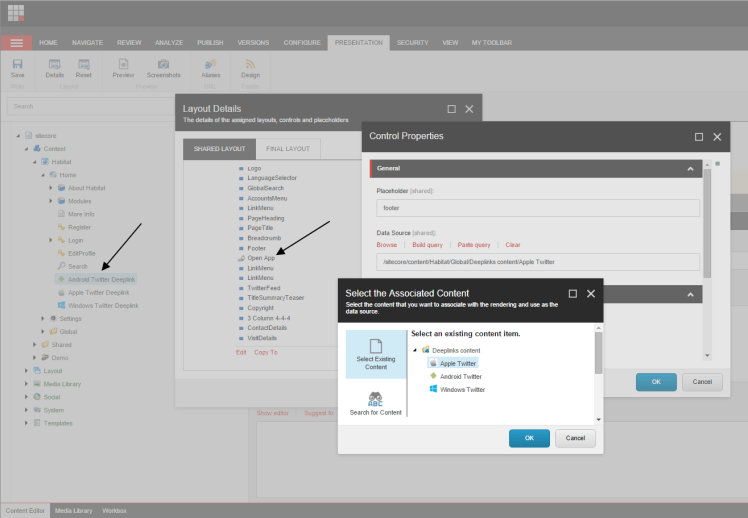Image resolution: width=748 pixels, height=518 pixels.
Task: Collapse the Deeplinks content node
Action: pyautogui.click(x=415, y=350)
